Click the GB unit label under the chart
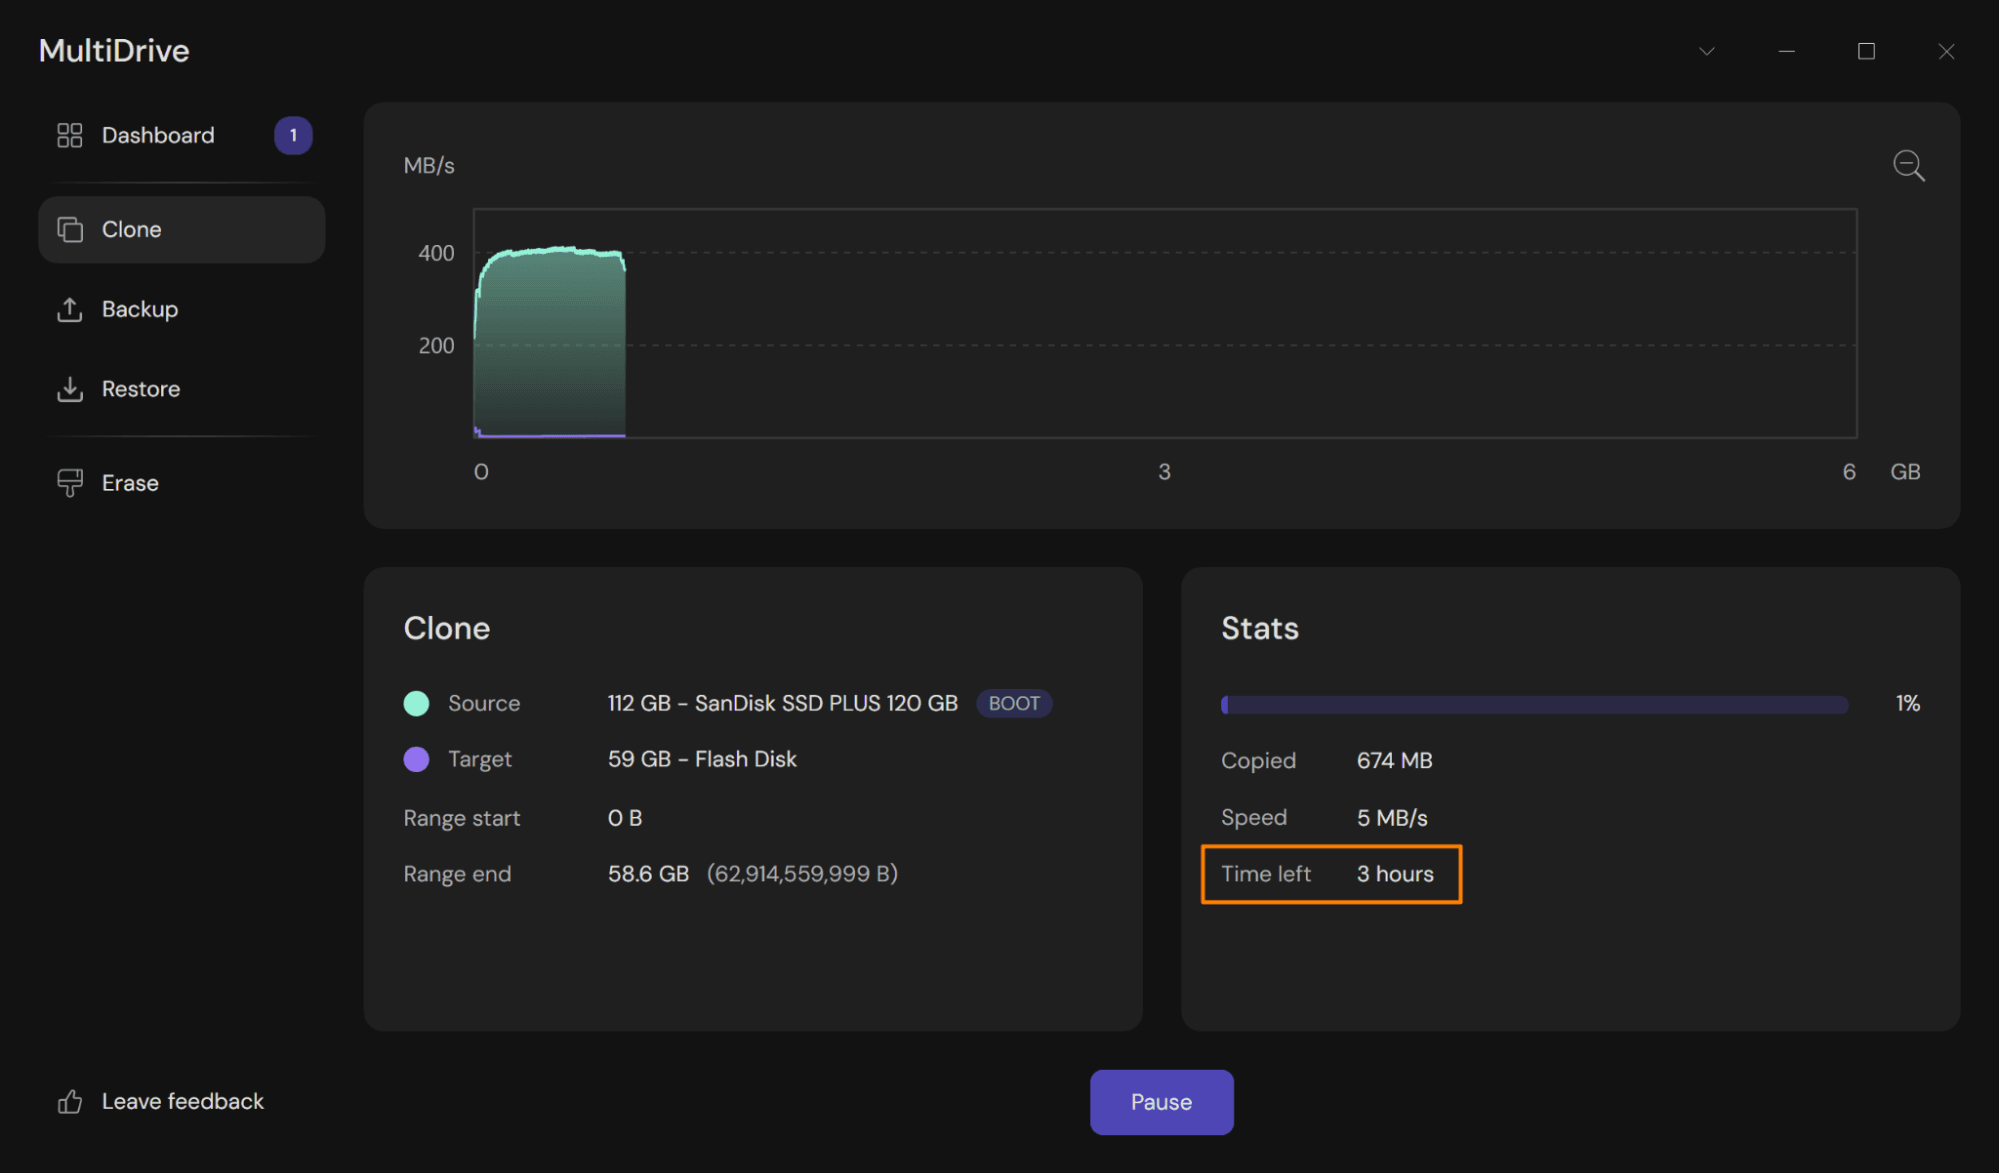This screenshot has width=1999, height=1174. (x=1905, y=471)
